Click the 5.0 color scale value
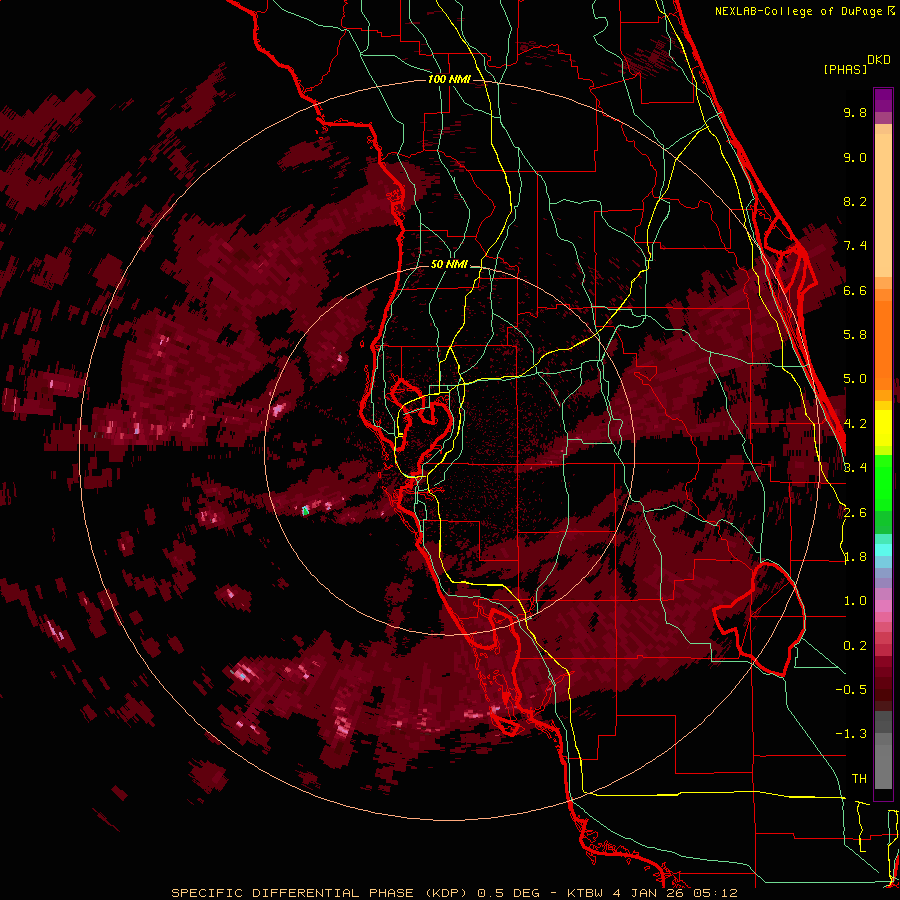Screen dimensions: 900x900 [855, 379]
